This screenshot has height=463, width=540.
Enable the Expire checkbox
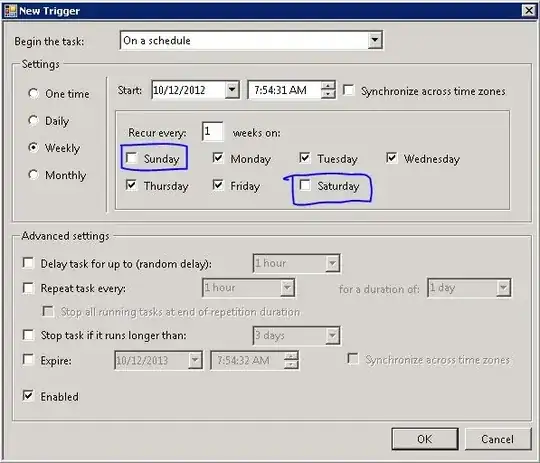(28, 360)
